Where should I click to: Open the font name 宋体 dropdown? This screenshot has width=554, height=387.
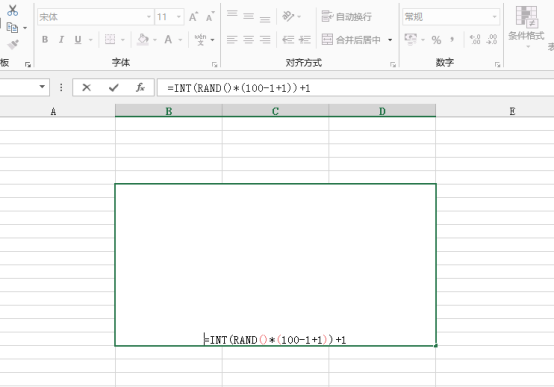point(149,17)
